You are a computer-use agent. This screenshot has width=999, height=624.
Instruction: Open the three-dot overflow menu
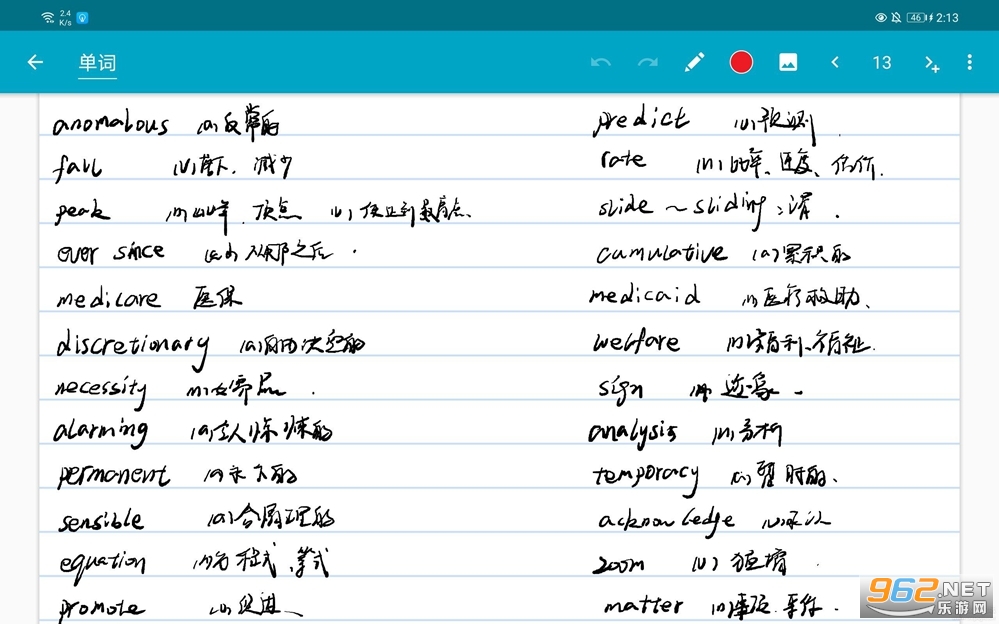(x=969, y=62)
